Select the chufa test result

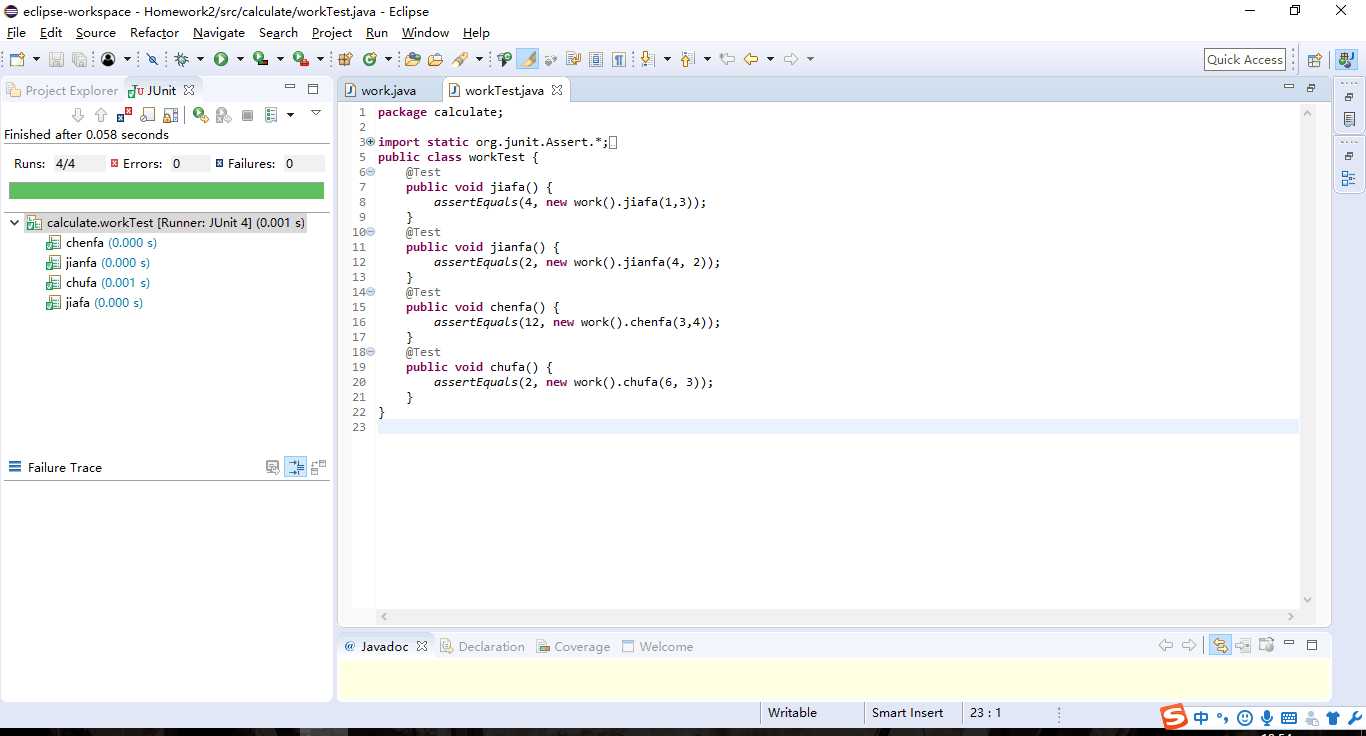tap(98, 283)
